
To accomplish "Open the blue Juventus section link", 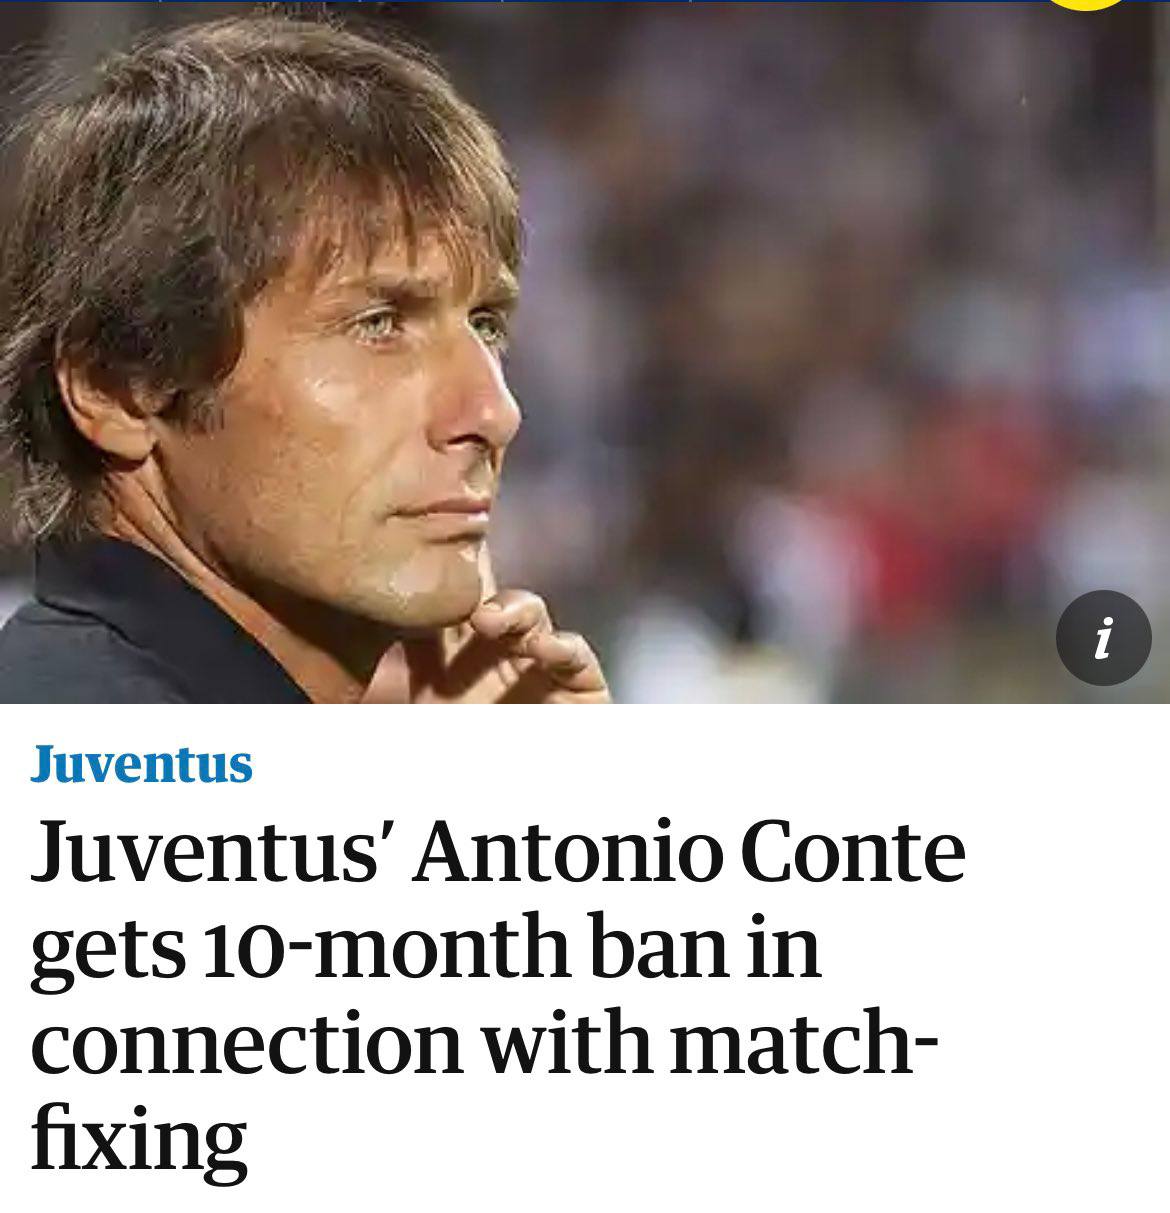I will (x=141, y=764).
